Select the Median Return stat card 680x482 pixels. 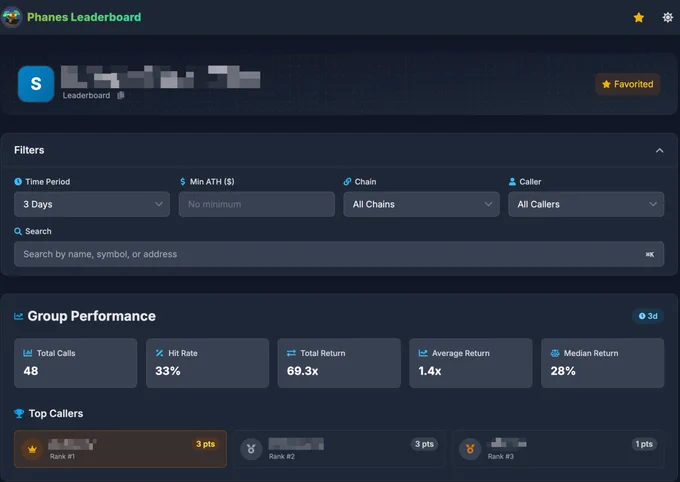[602, 363]
